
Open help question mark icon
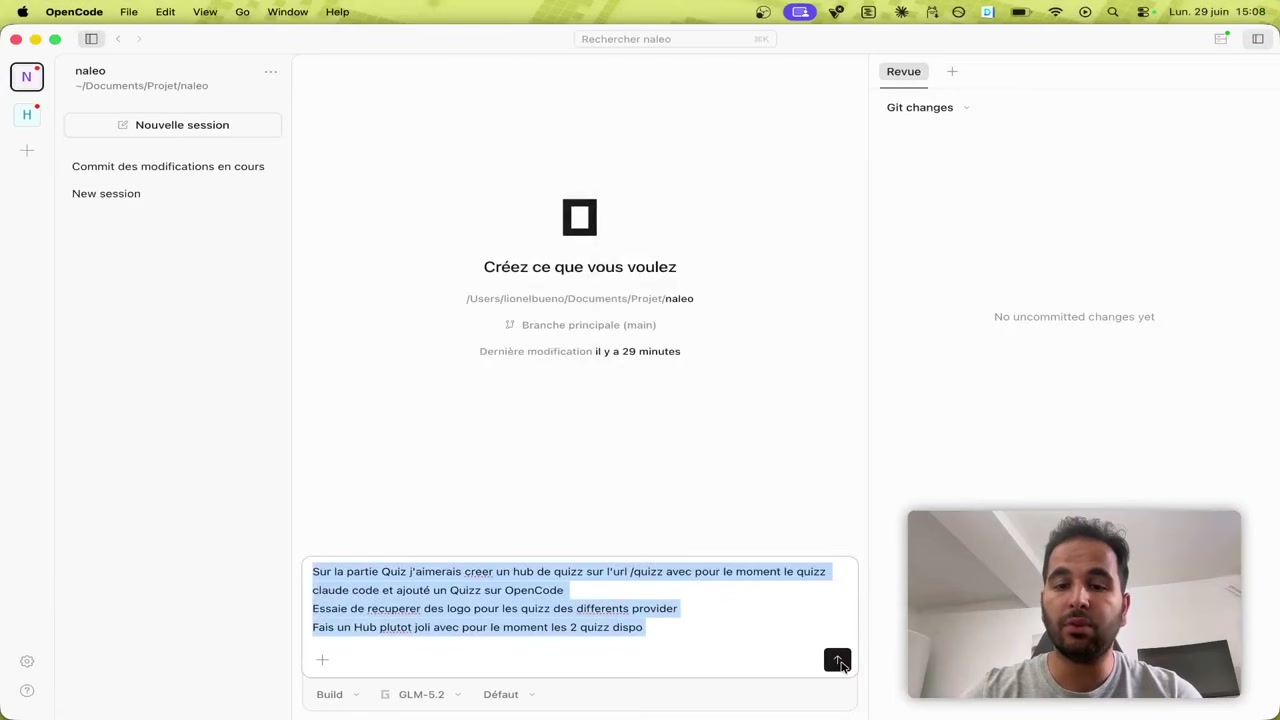(27, 691)
